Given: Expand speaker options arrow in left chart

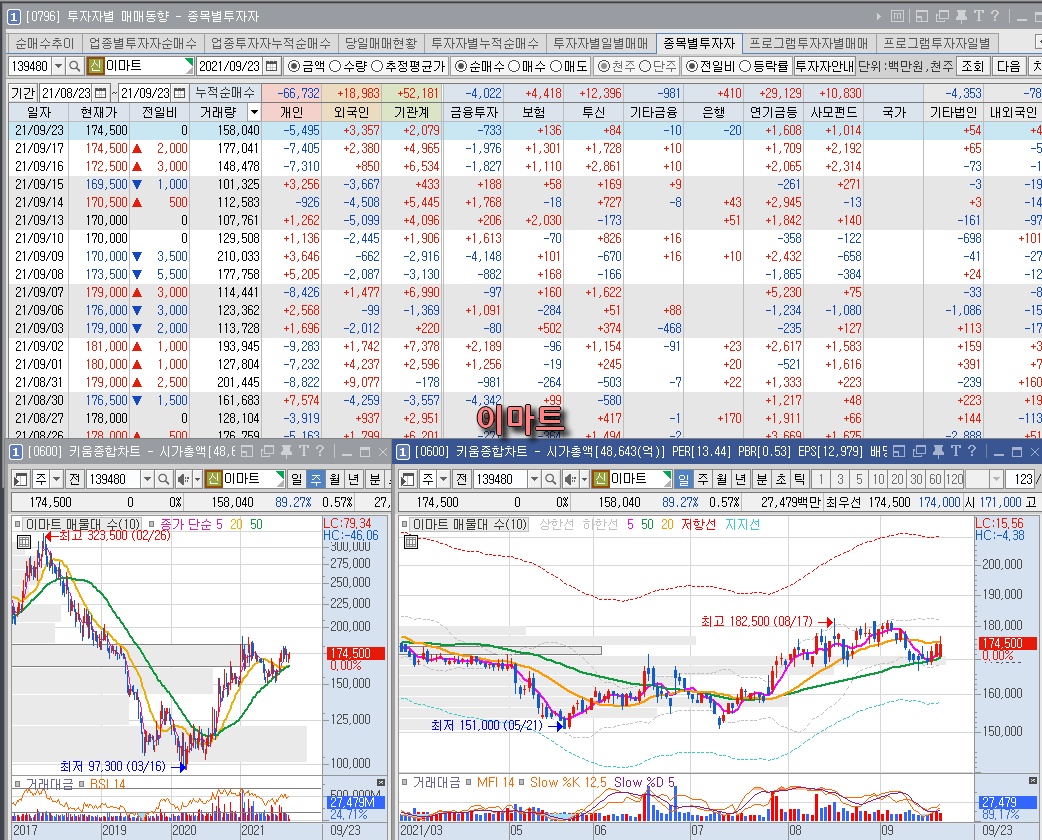Looking at the screenshot, I should pyautogui.click(x=197, y=478).
